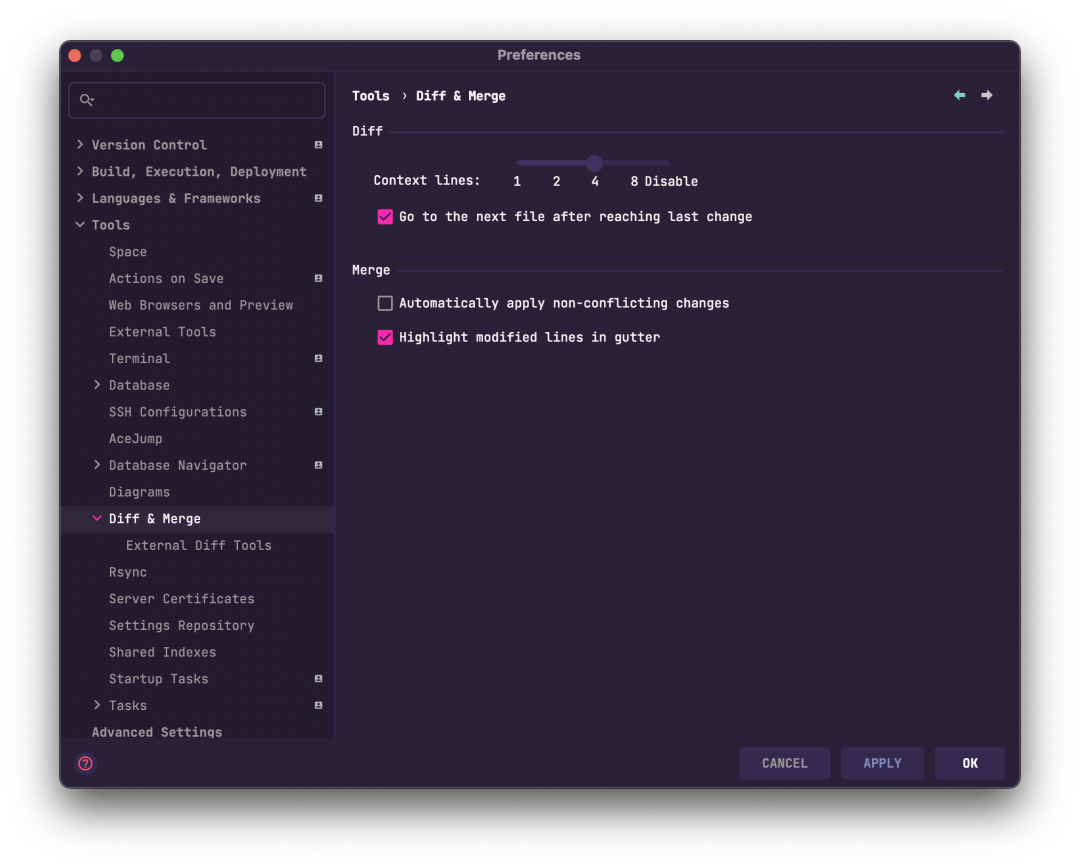Select External Diff Tools in the sidebar
Viewport: 1080px width, 867px height.
(x=198, y=545)
